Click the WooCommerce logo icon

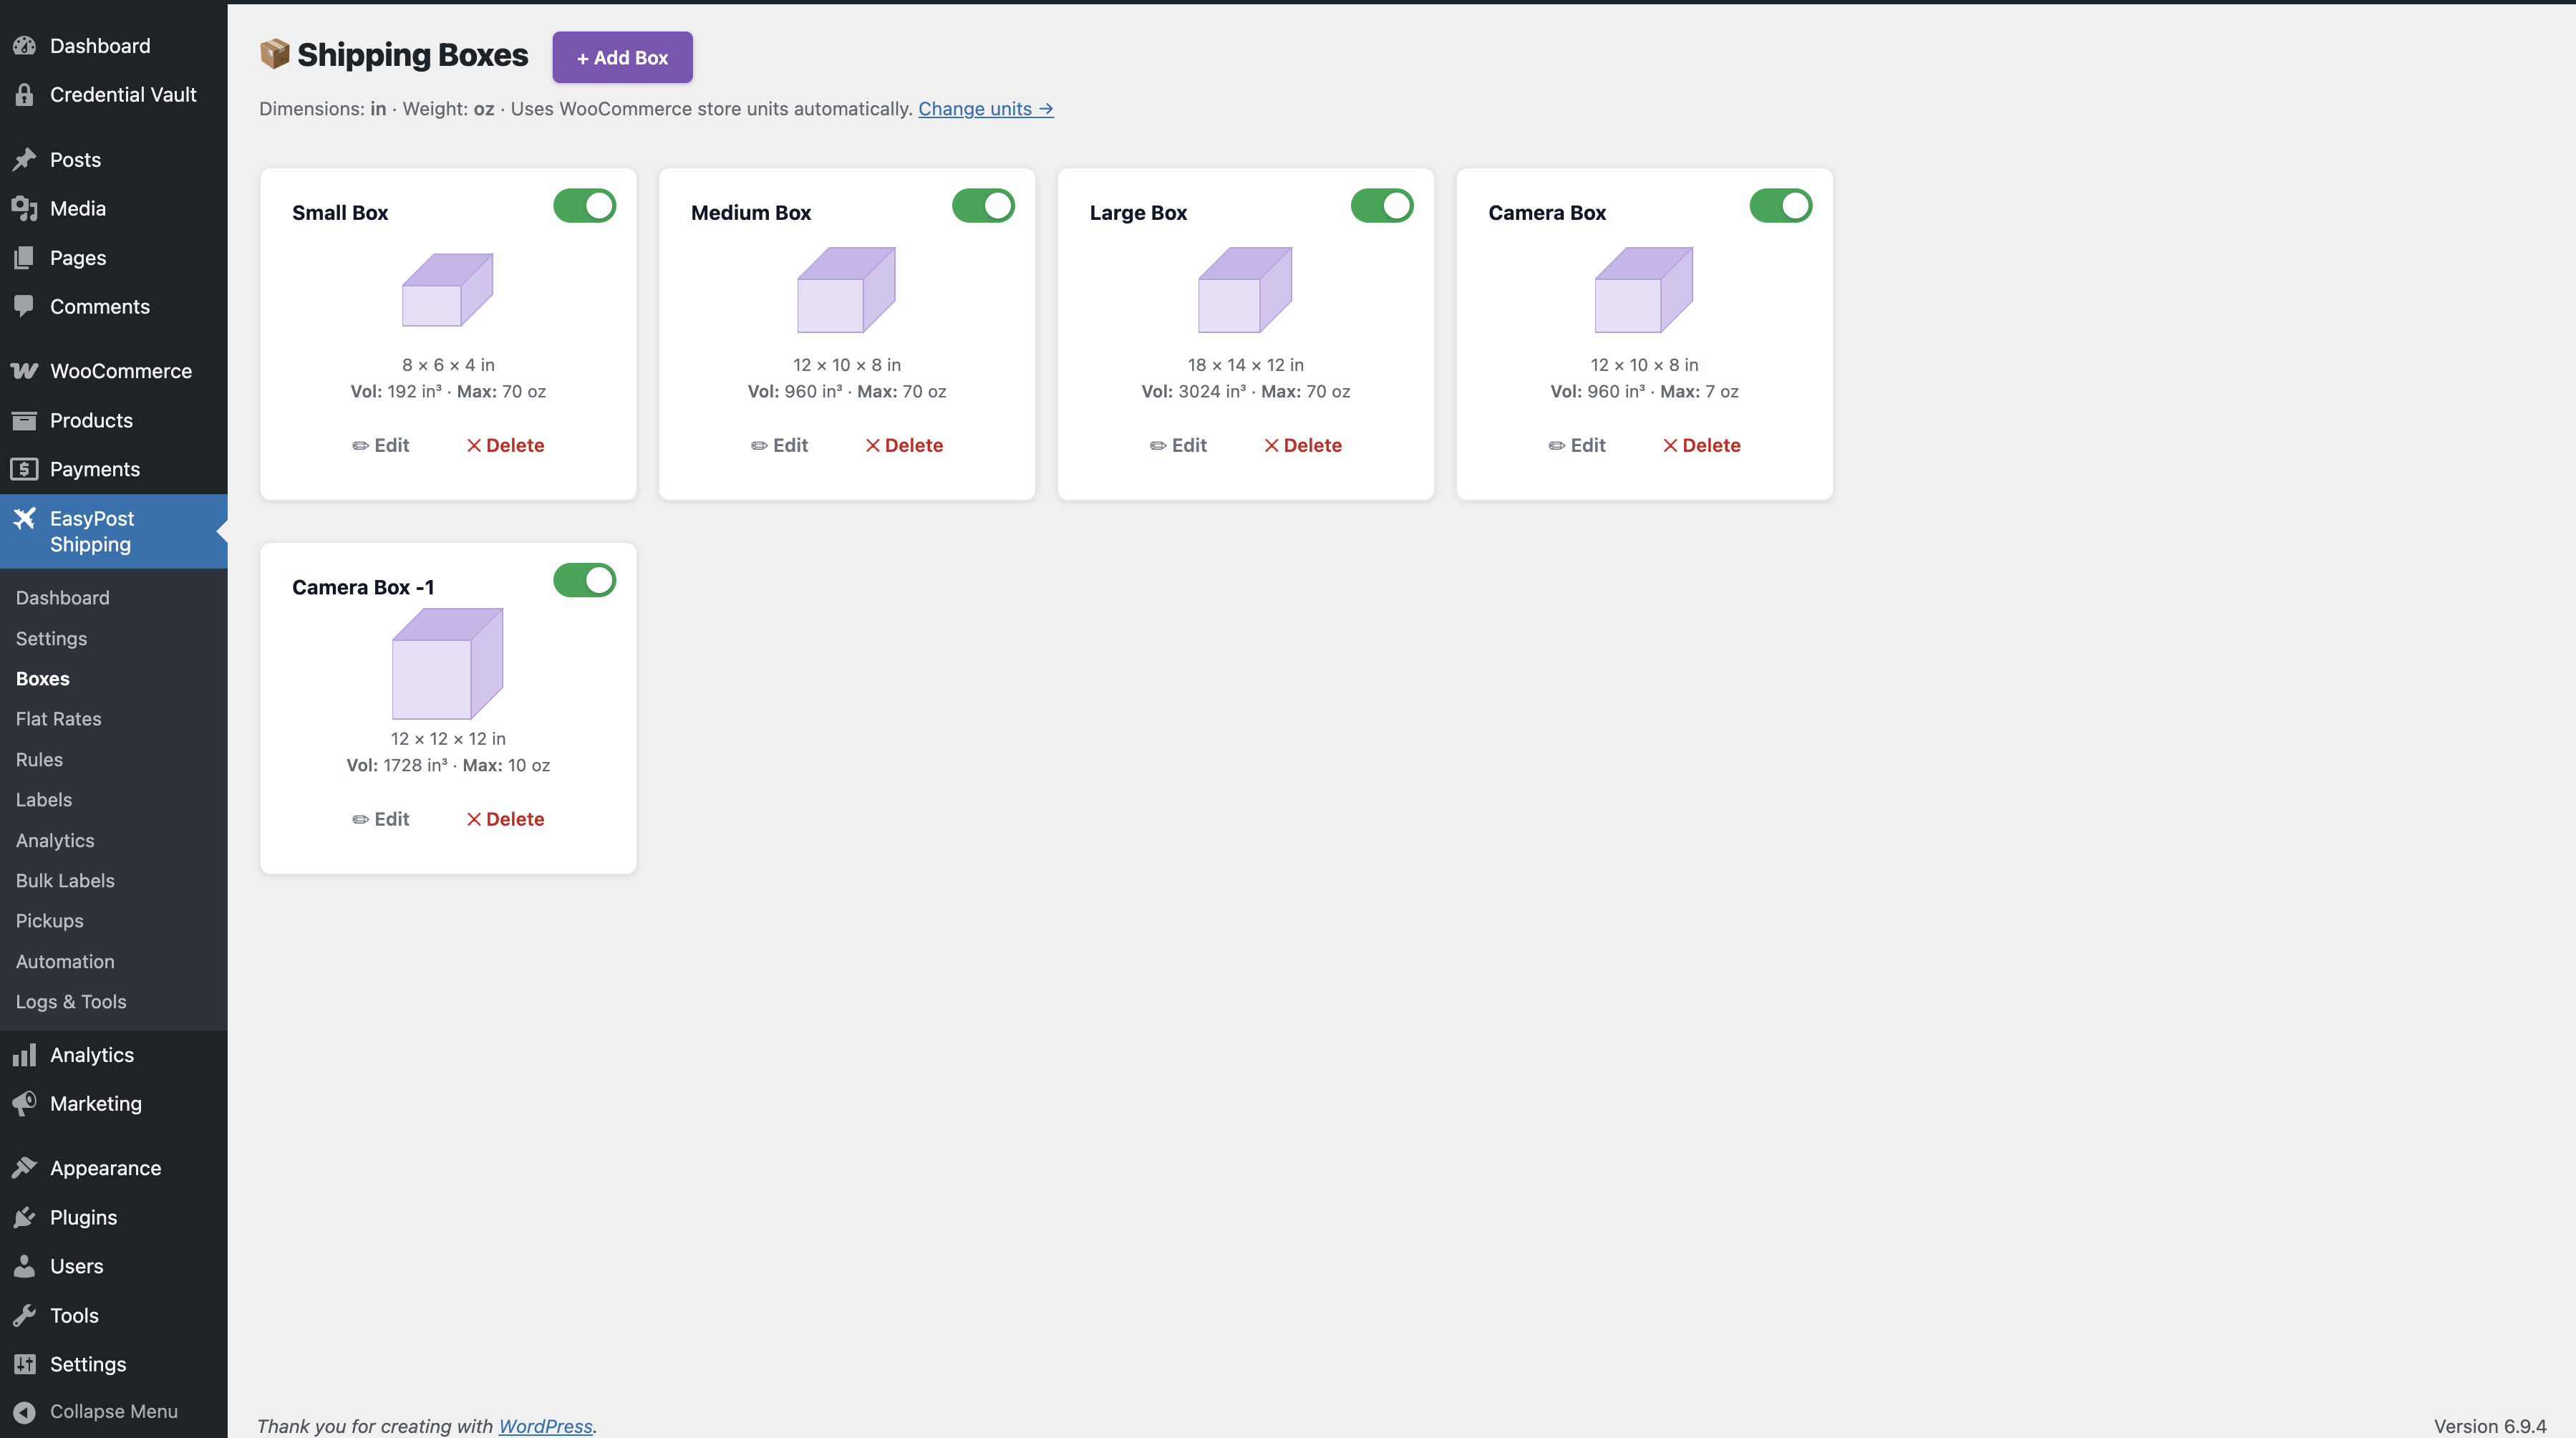pyautogui.click(x=24, y=371)
